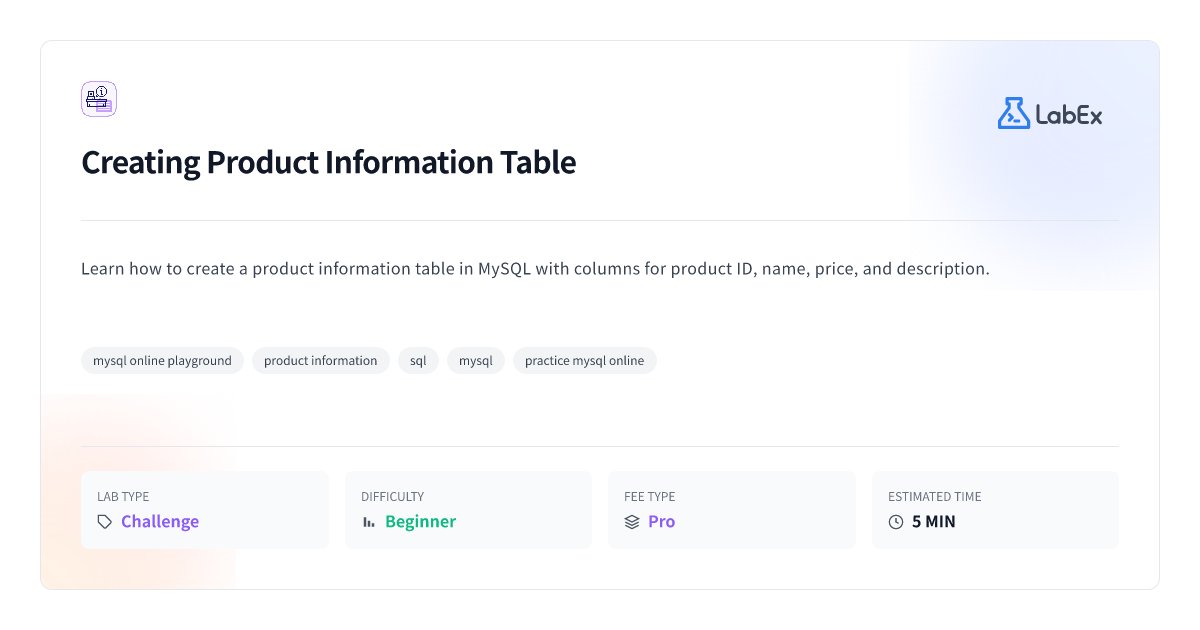Viewport: 1200px width, 630px height.
Task: Click the Creating Product Information Table title
Action: (x=329, y=162)
